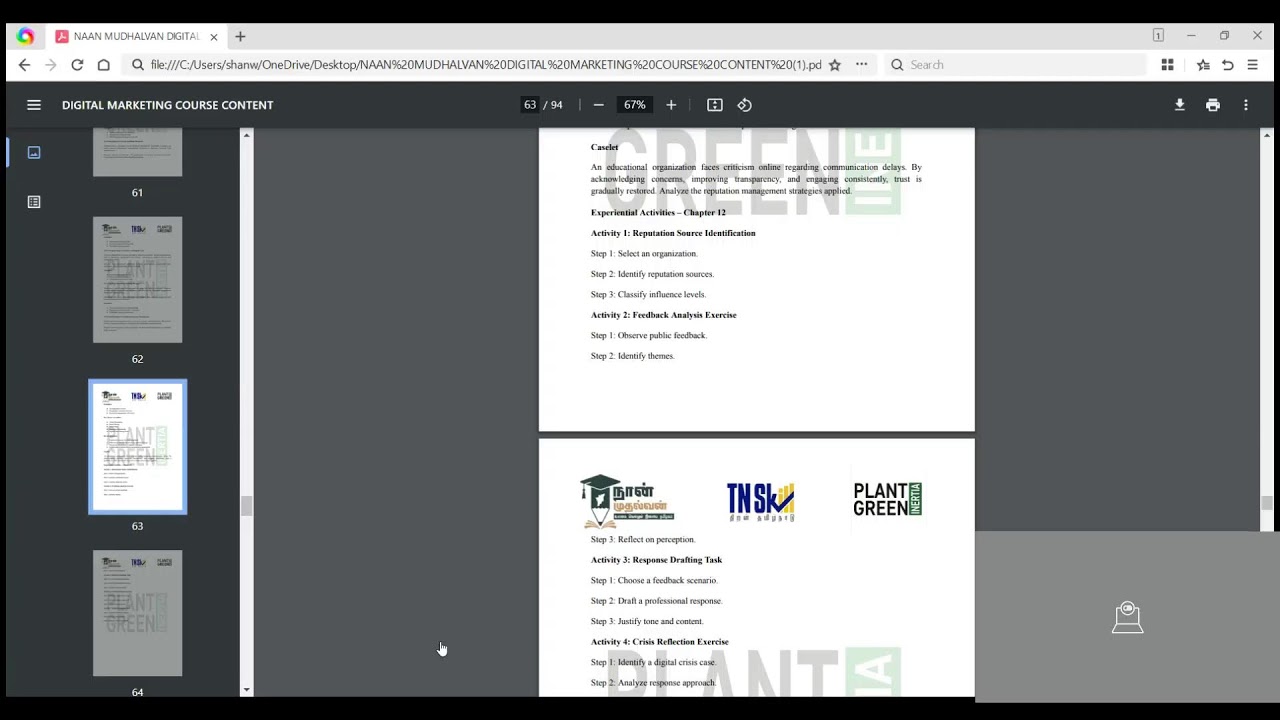Print the PDF document
Screen dimensions: 1280x720
point(1213,105)
